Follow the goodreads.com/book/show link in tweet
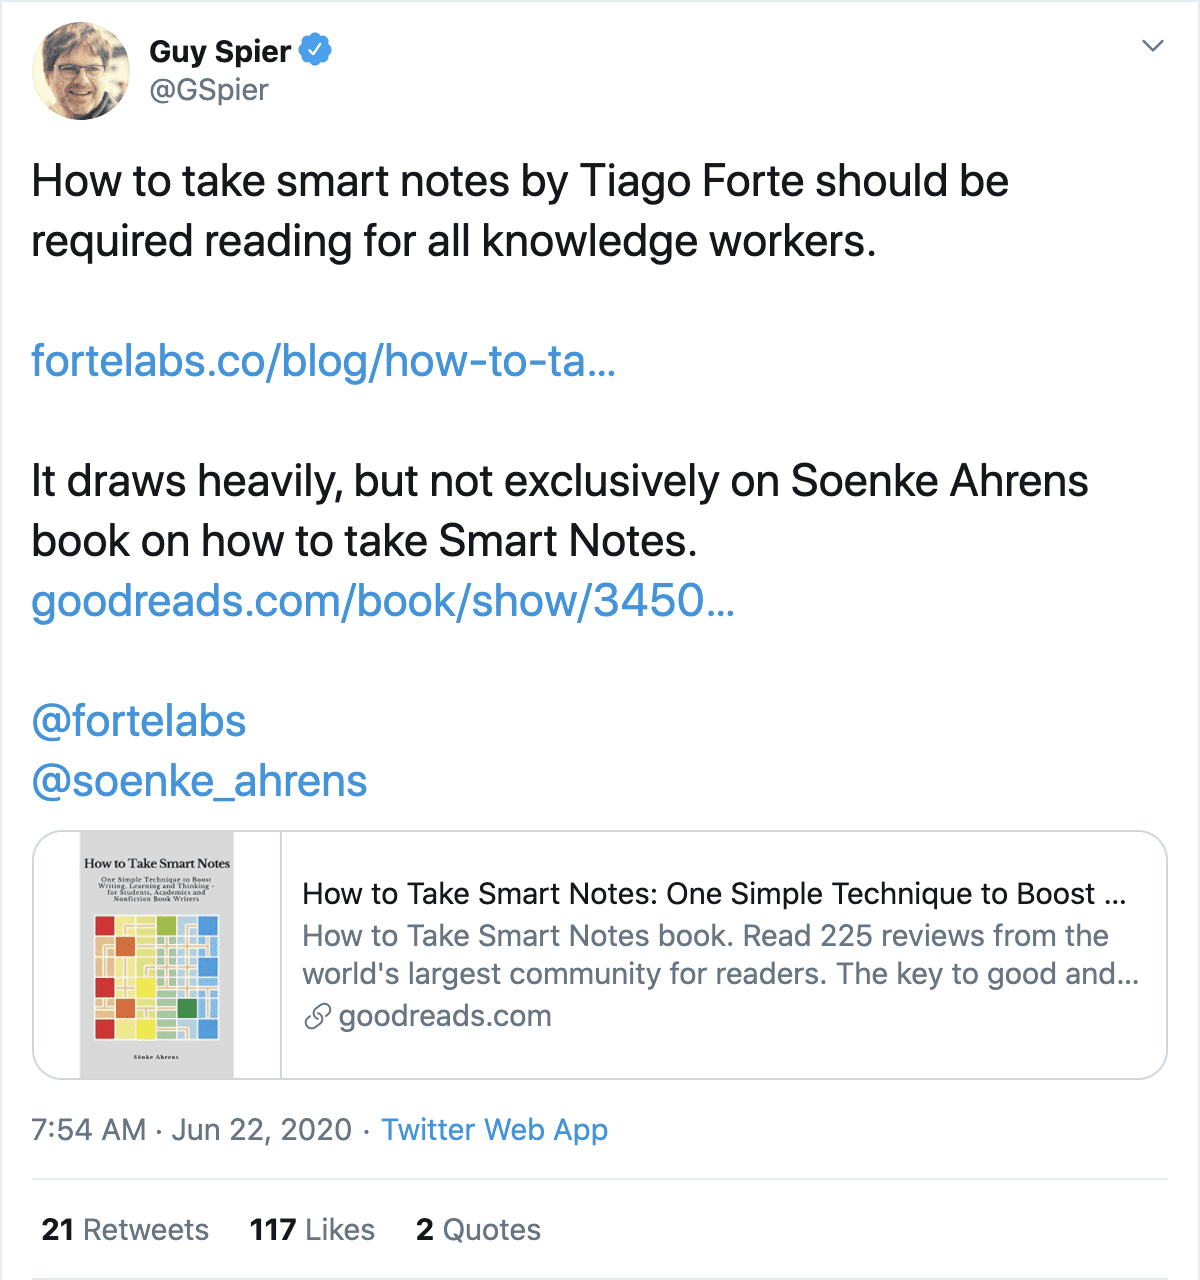Viewport: 1200px width, 1280px height. [x=382, y=601]
